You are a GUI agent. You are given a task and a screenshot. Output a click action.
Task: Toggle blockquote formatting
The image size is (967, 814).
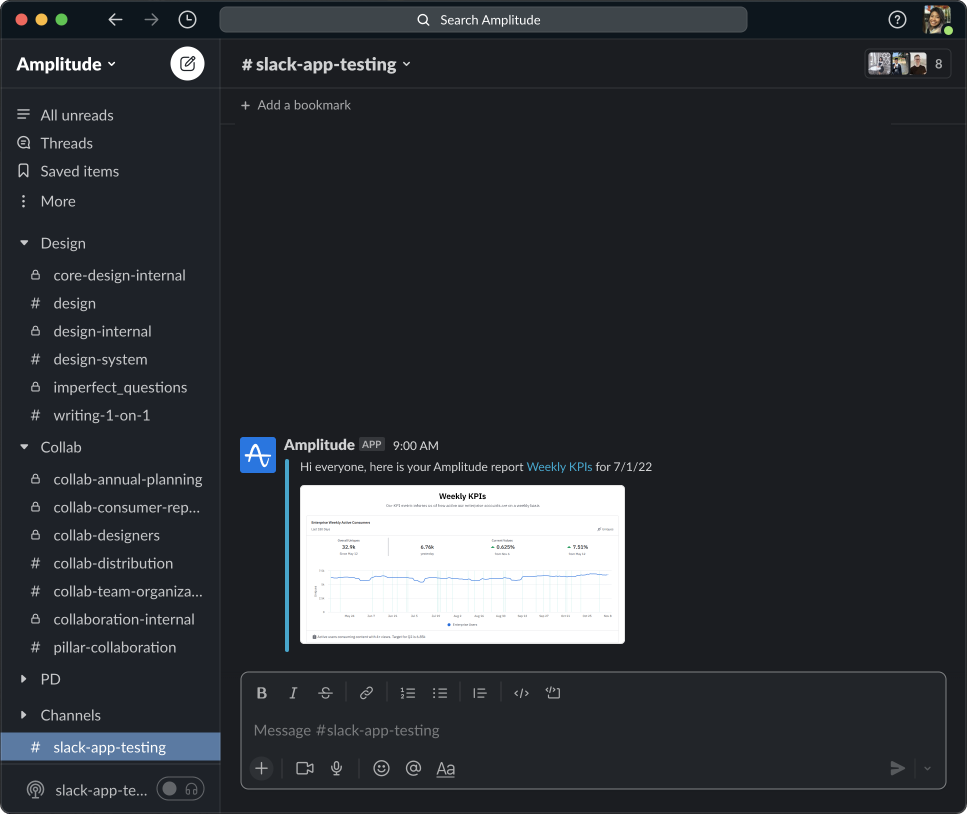coord(479,692)
